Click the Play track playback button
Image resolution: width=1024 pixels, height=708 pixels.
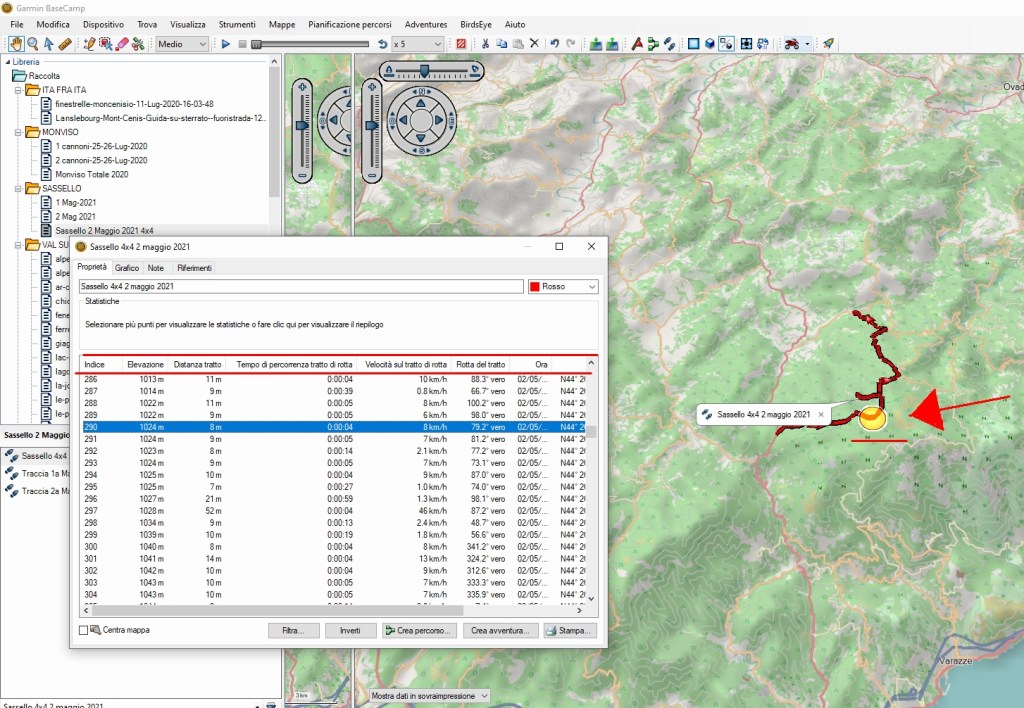point(226,44)
